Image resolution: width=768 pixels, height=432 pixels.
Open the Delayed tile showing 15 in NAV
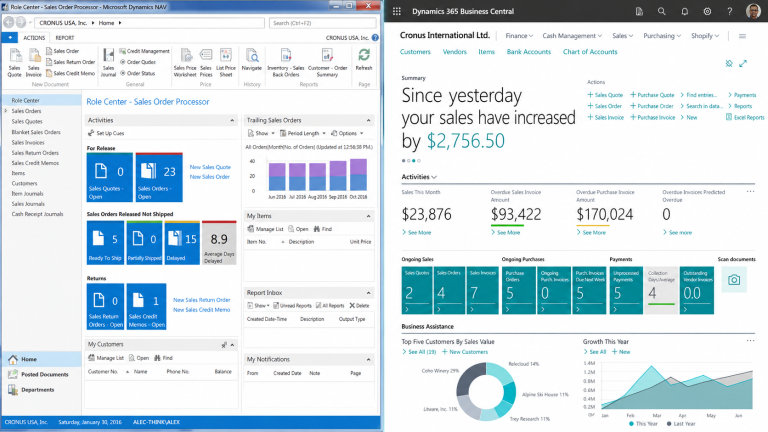pyautogui.click(x=182, y=243)
